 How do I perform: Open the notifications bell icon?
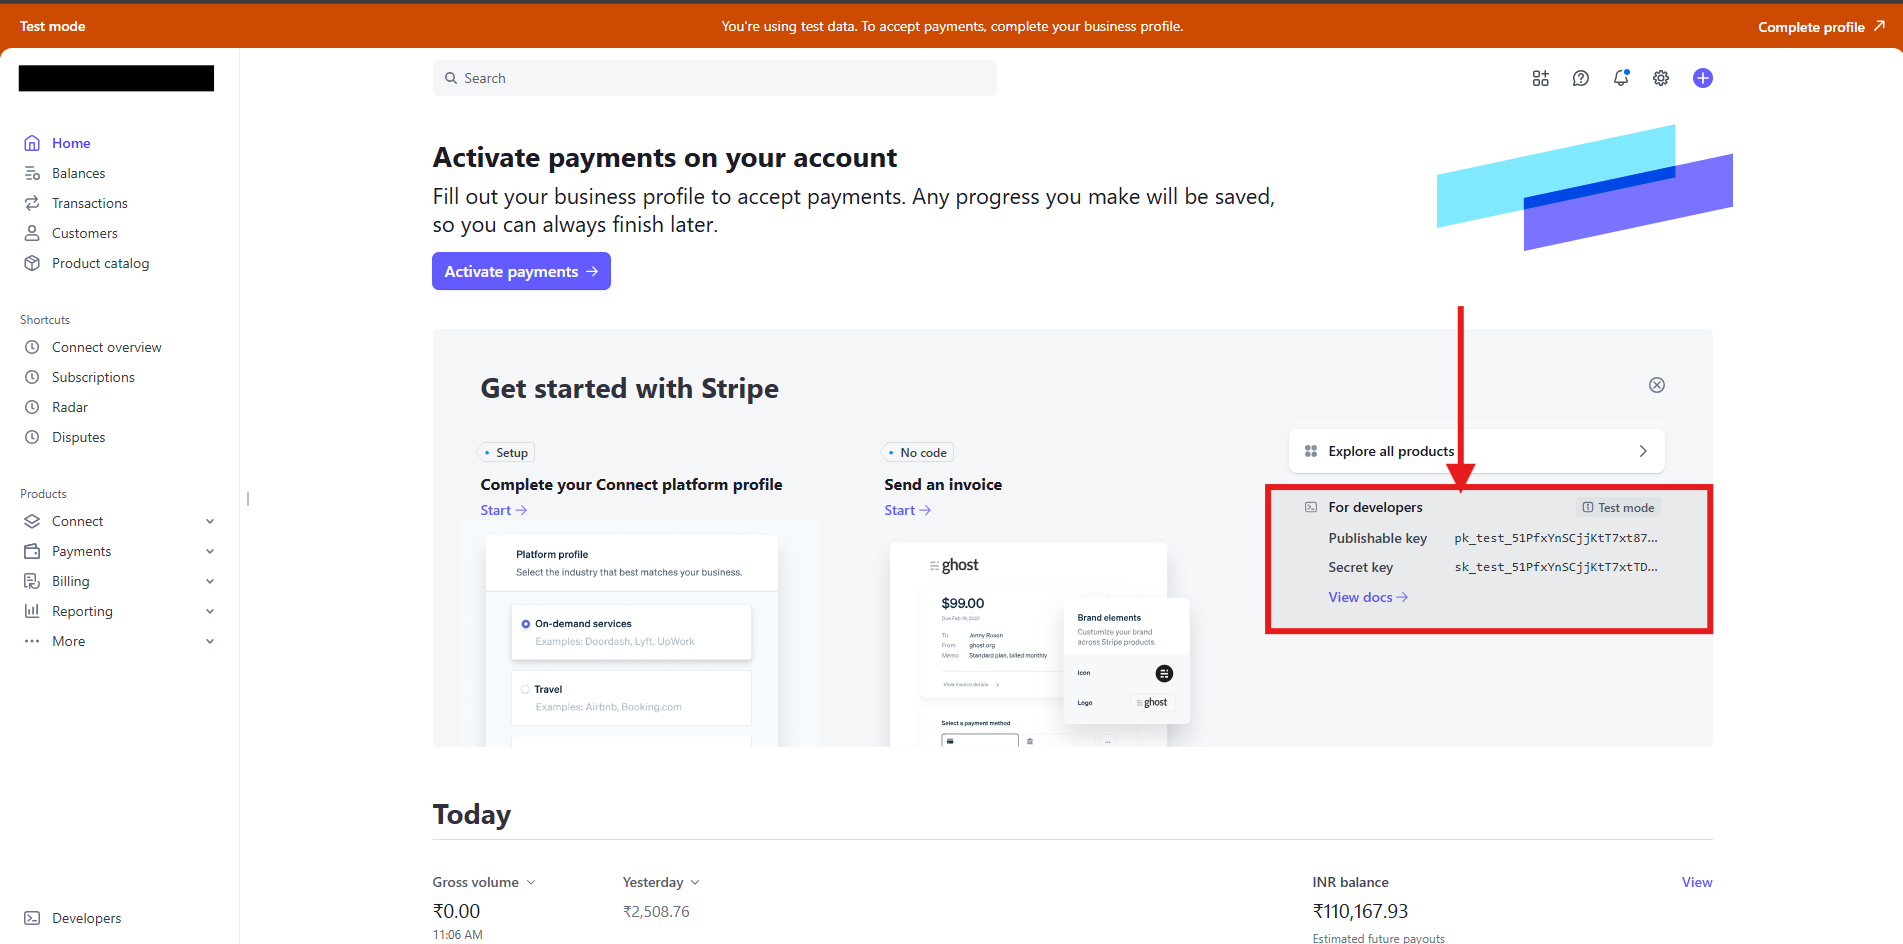tap(1620, 78)
